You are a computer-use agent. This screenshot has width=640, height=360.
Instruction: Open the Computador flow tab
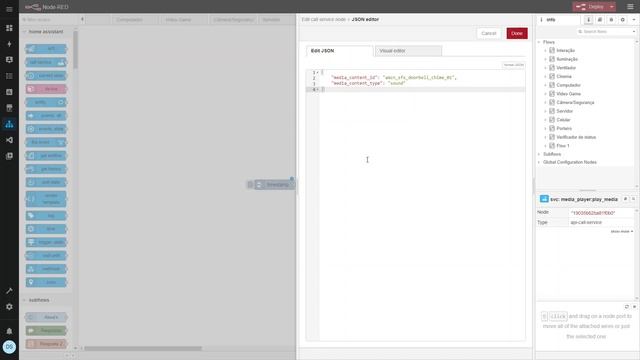135,20
